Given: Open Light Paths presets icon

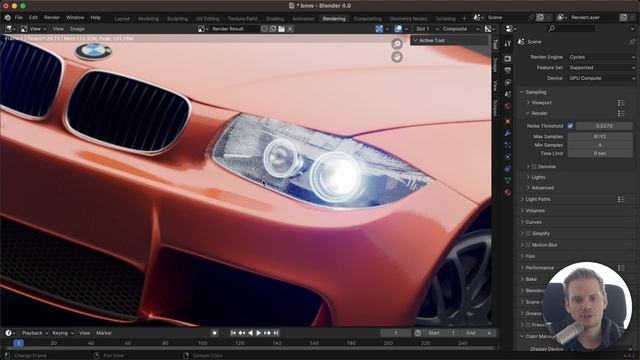Looking at the screenshot, I should [621, 199].
